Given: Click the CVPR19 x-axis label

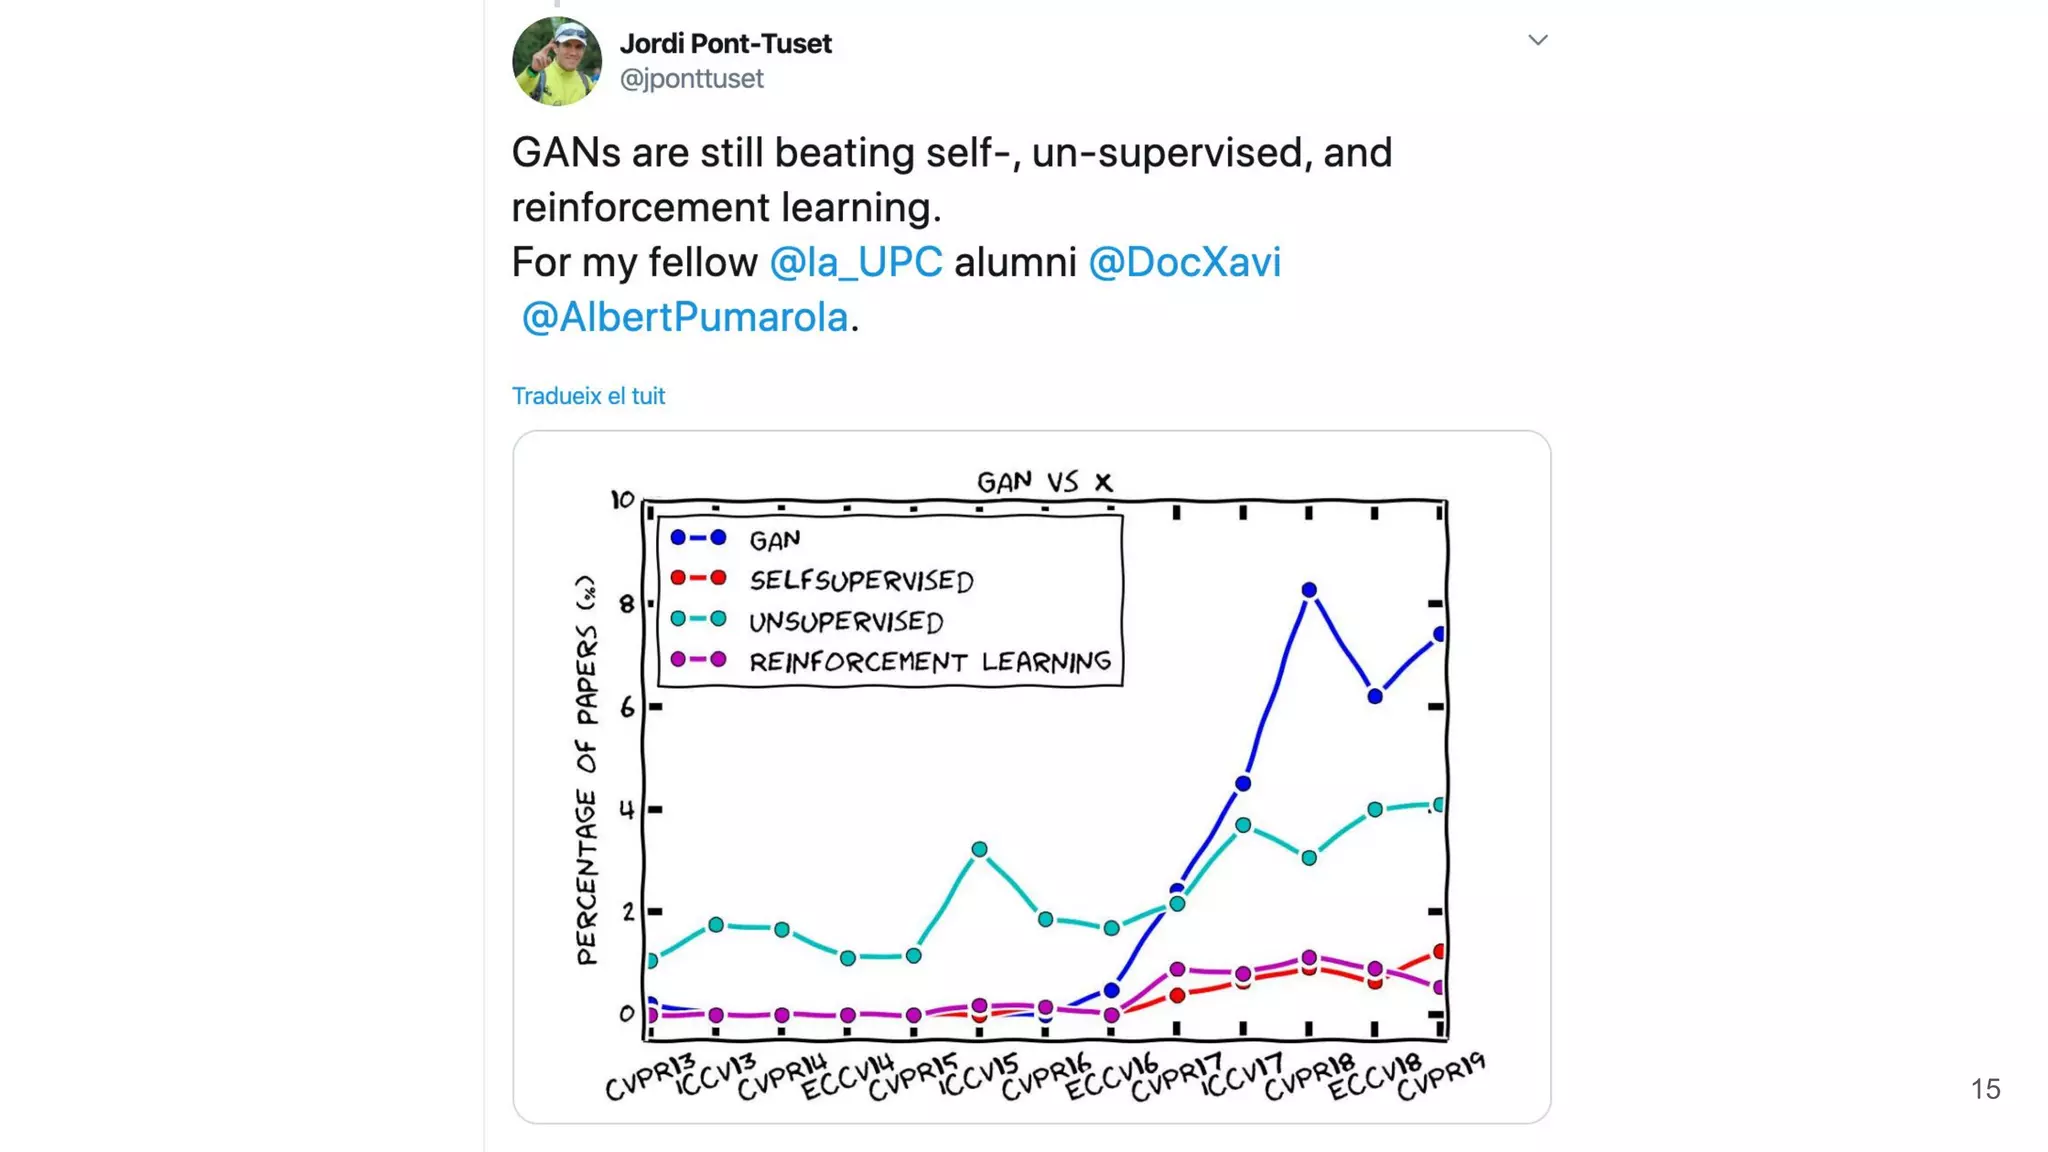Looking at the screenshot, I should [x=1440, y=1077].
